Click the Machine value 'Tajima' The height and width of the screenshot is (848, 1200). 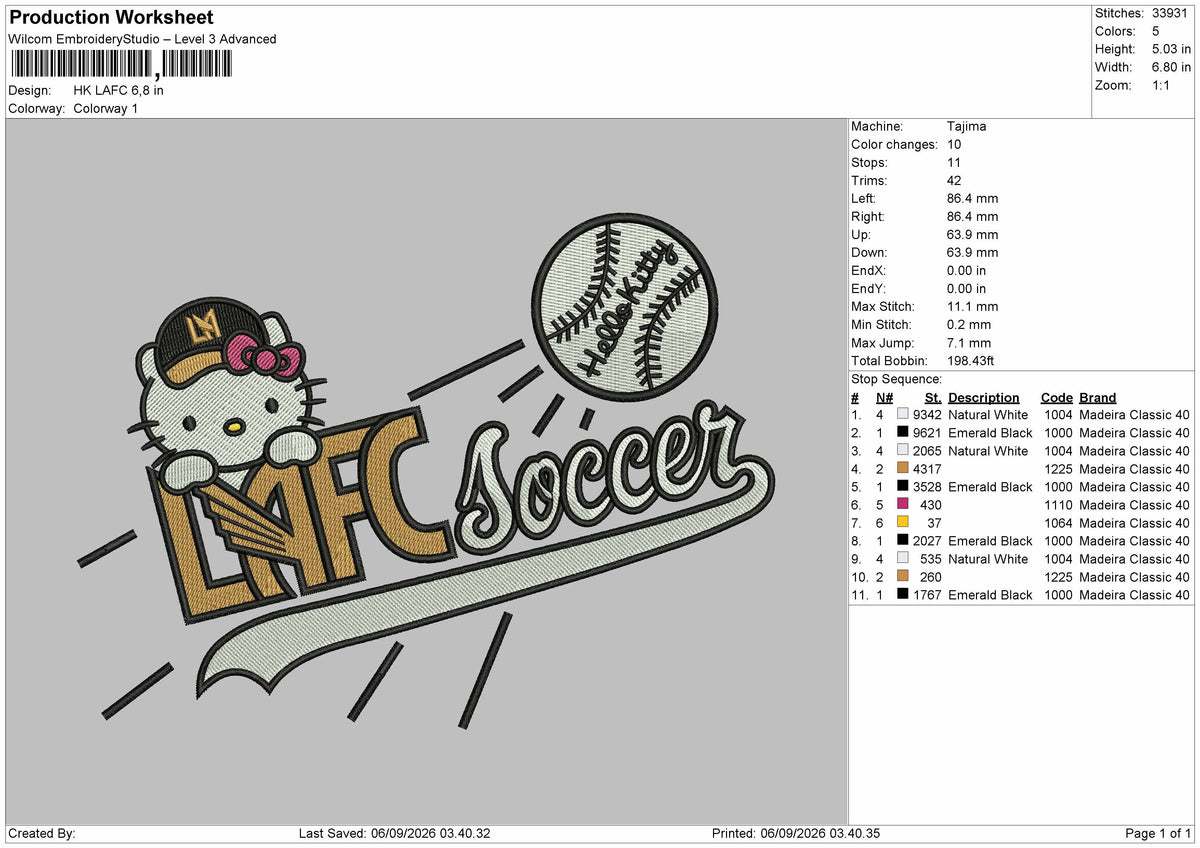[x=966, y=127]
